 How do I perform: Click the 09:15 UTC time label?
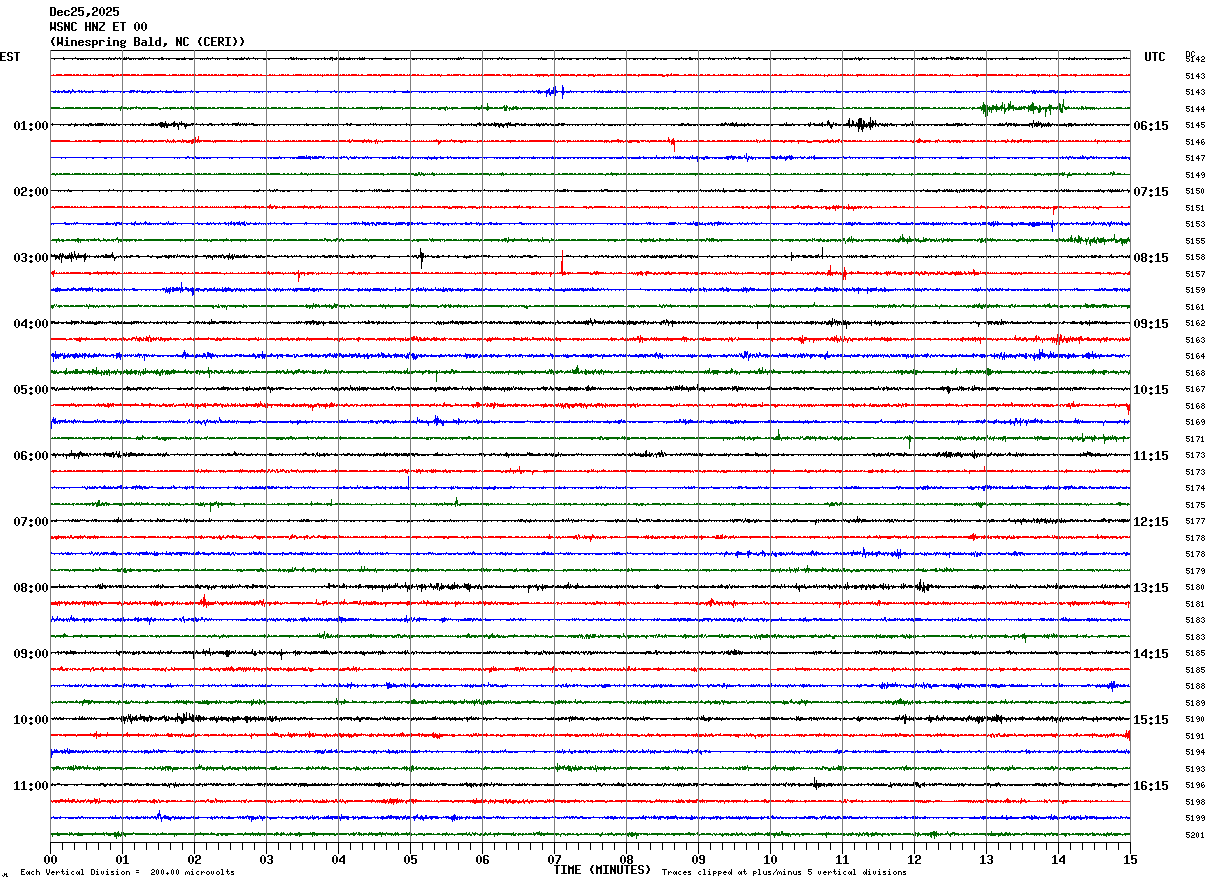click(1151, 324)
